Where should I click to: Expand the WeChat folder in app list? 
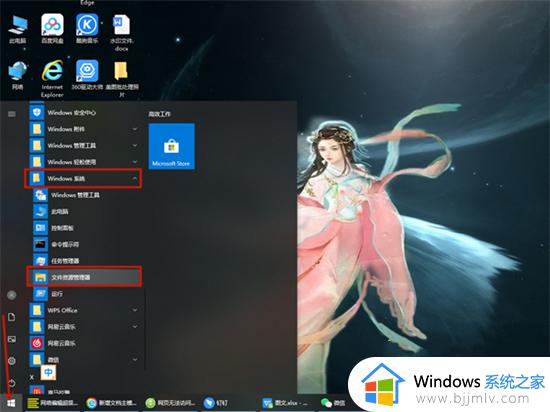[x=84, y=359]
